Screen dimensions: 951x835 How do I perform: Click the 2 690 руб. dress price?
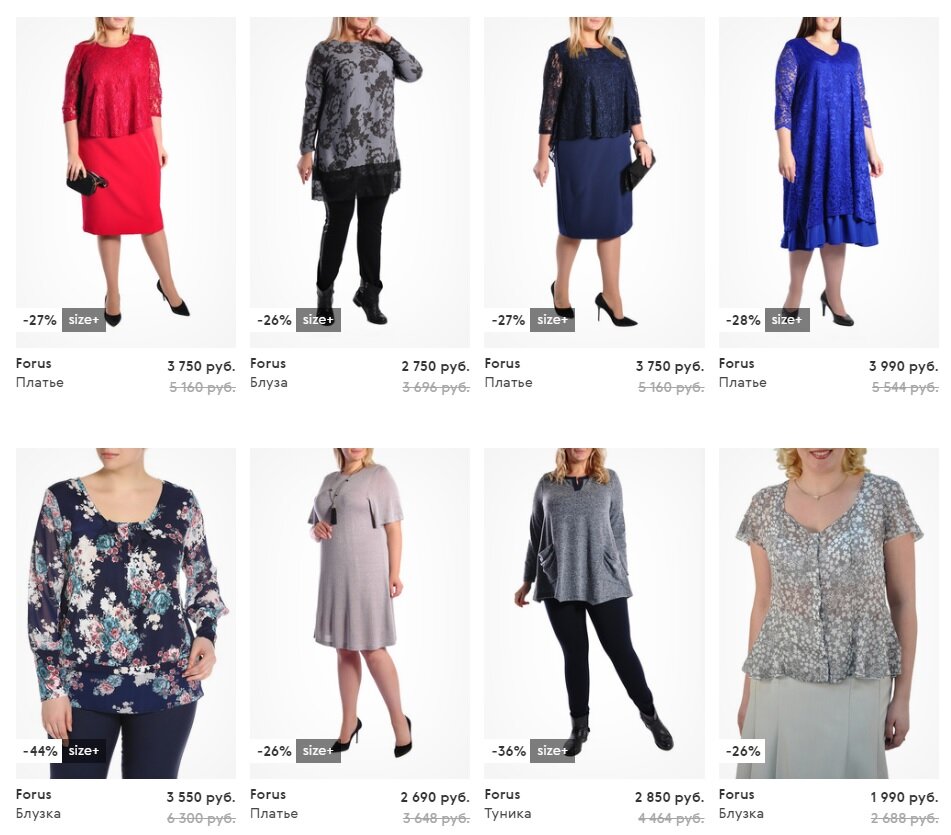[435, 797]
